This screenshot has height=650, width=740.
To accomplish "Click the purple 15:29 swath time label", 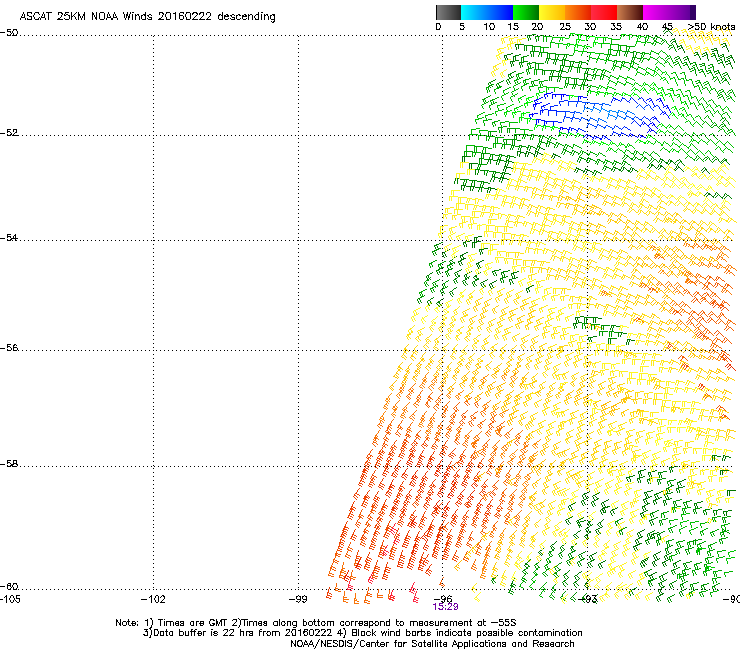I will (445, 607).
